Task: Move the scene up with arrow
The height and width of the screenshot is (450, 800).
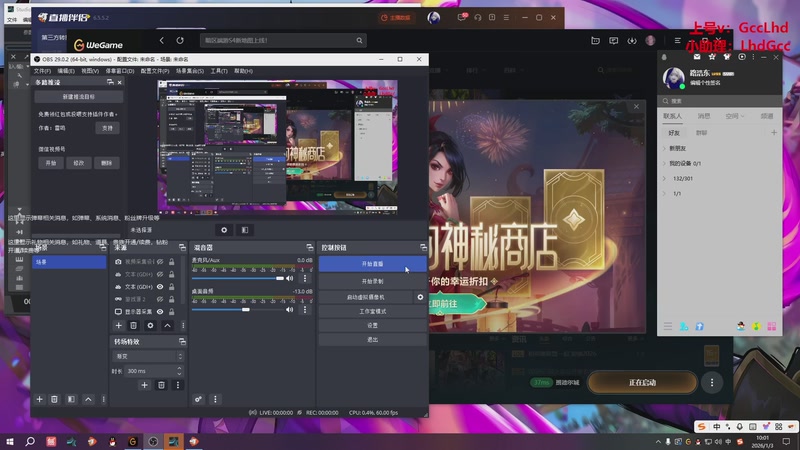Action: click(x=88, y=399)
